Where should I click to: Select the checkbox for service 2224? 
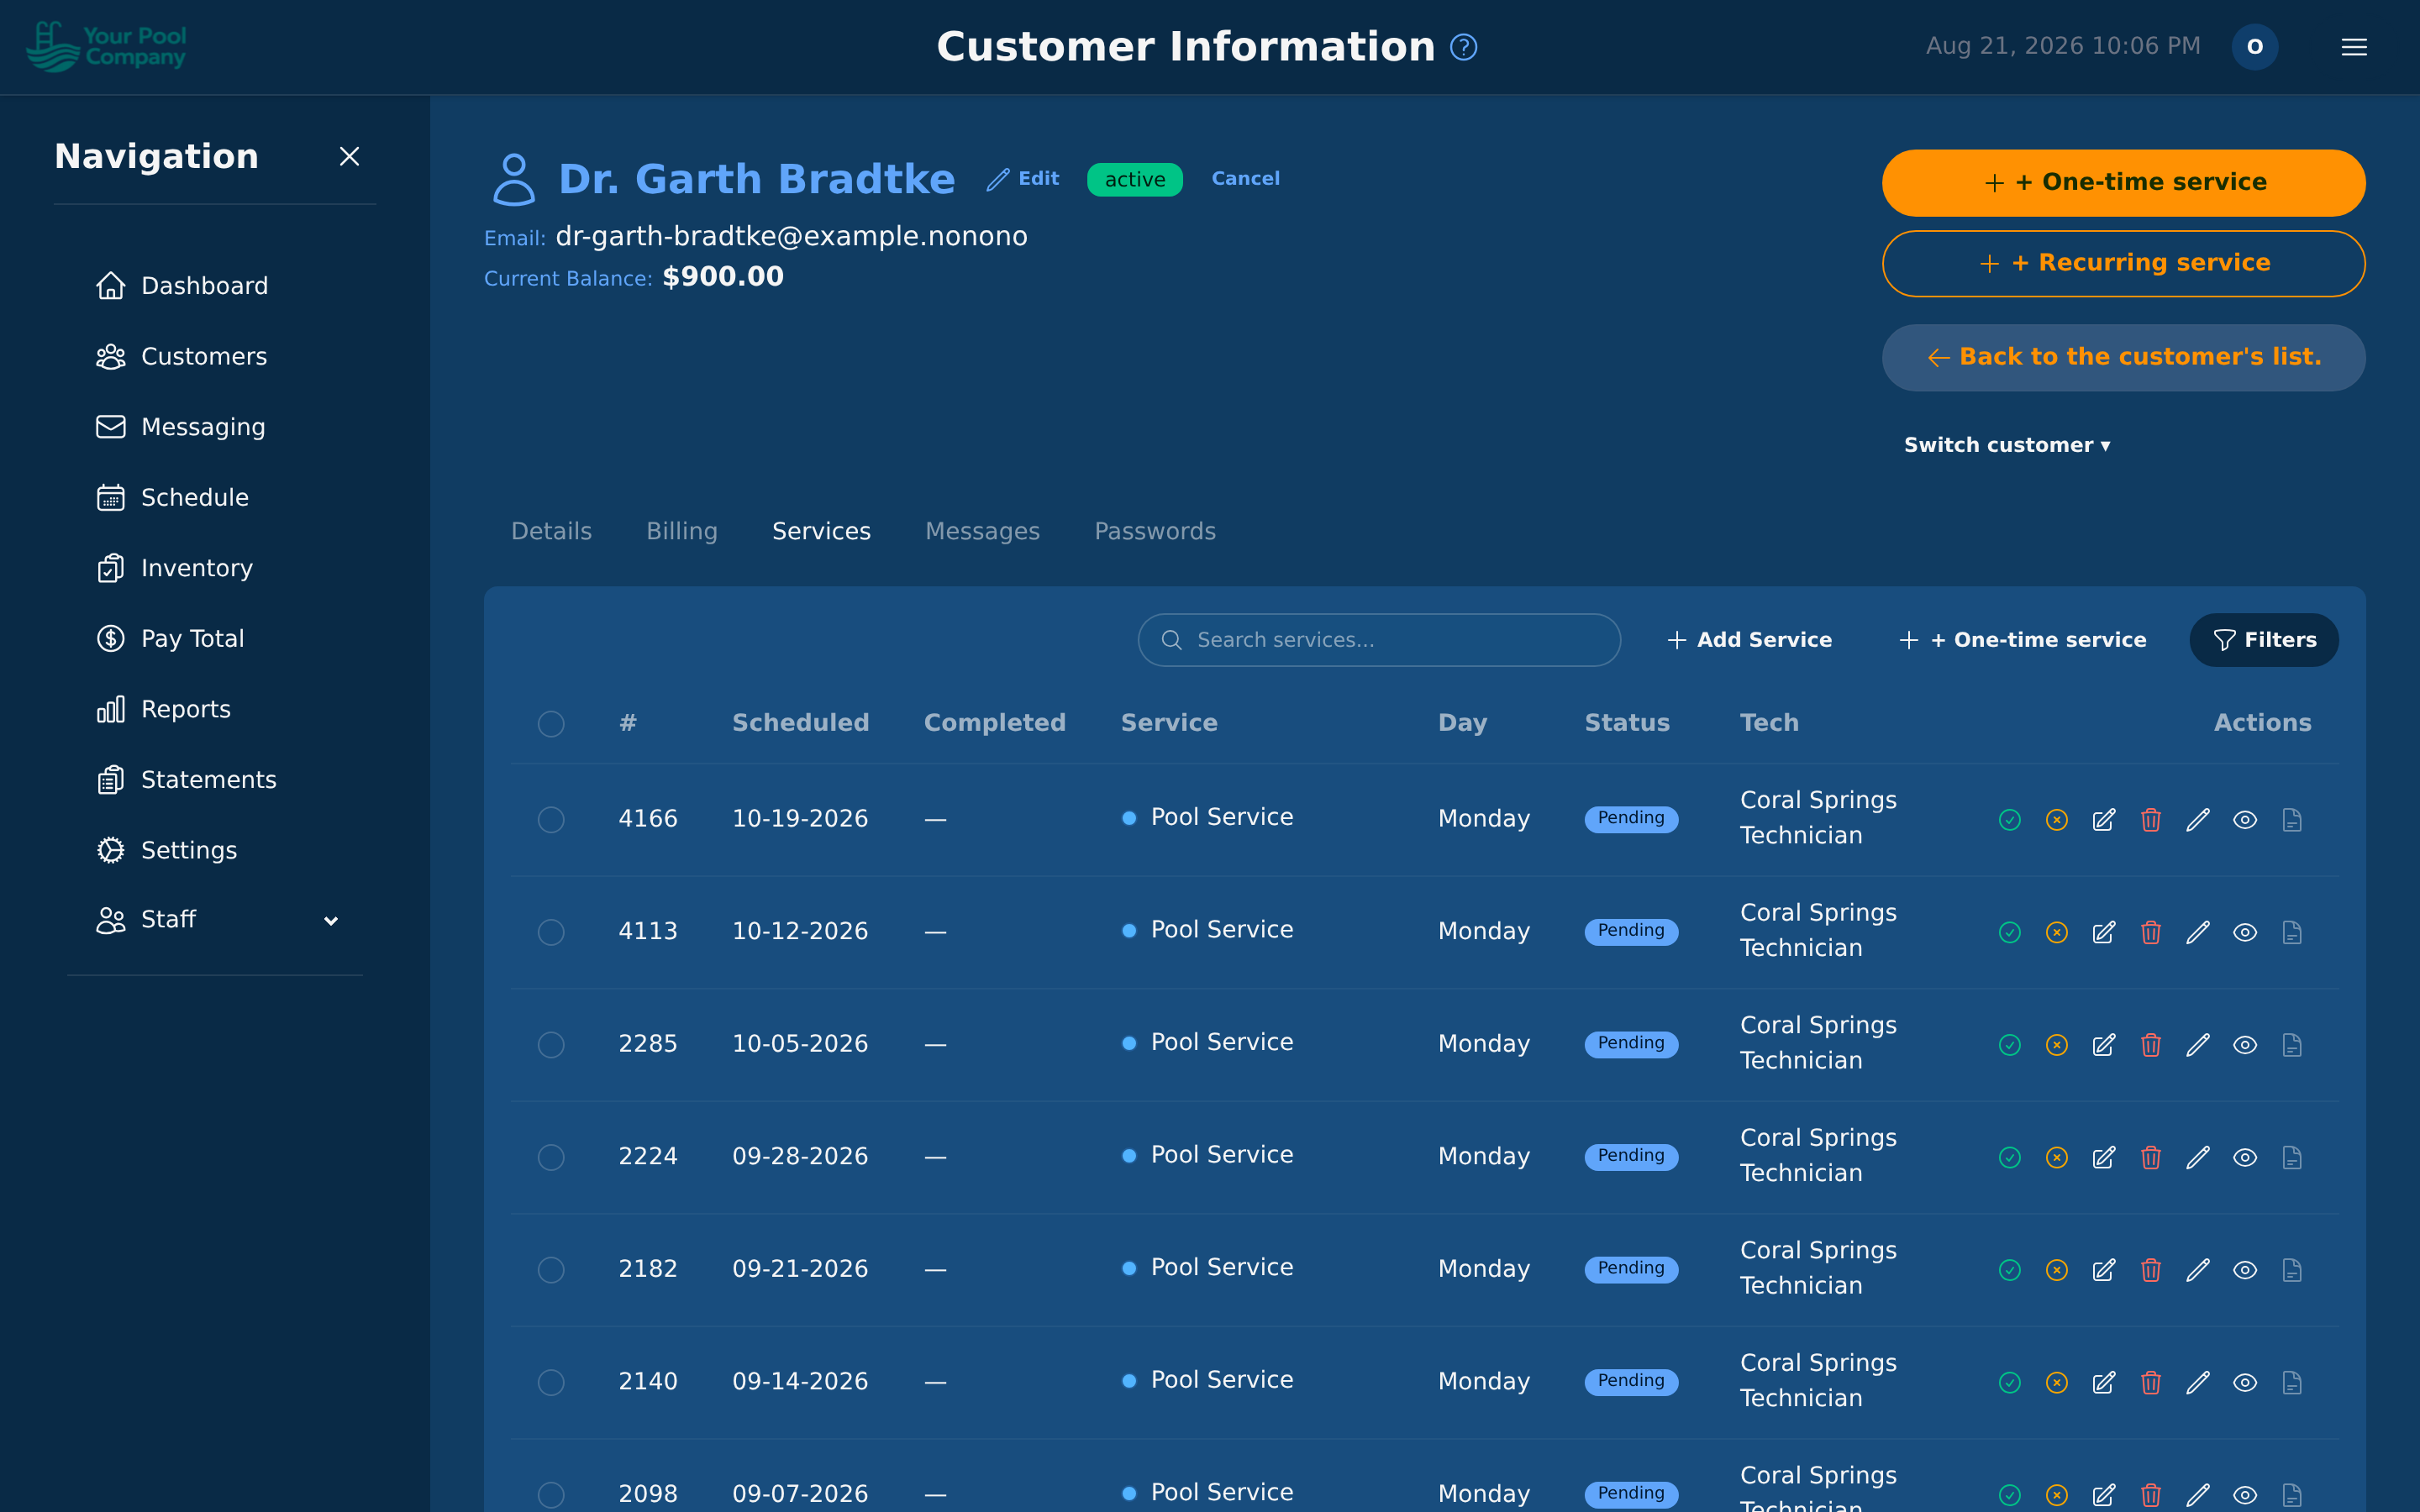click(x=551, y=1158)
